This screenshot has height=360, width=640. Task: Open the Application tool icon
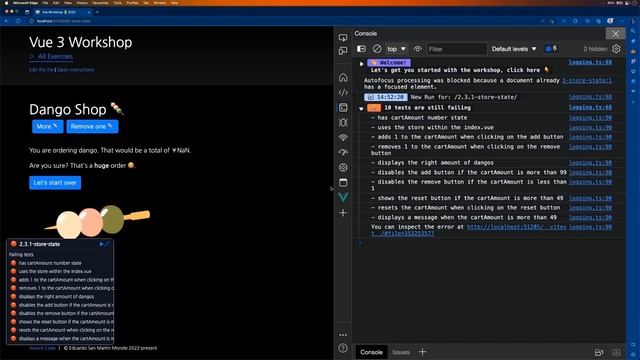pos(343,182)
